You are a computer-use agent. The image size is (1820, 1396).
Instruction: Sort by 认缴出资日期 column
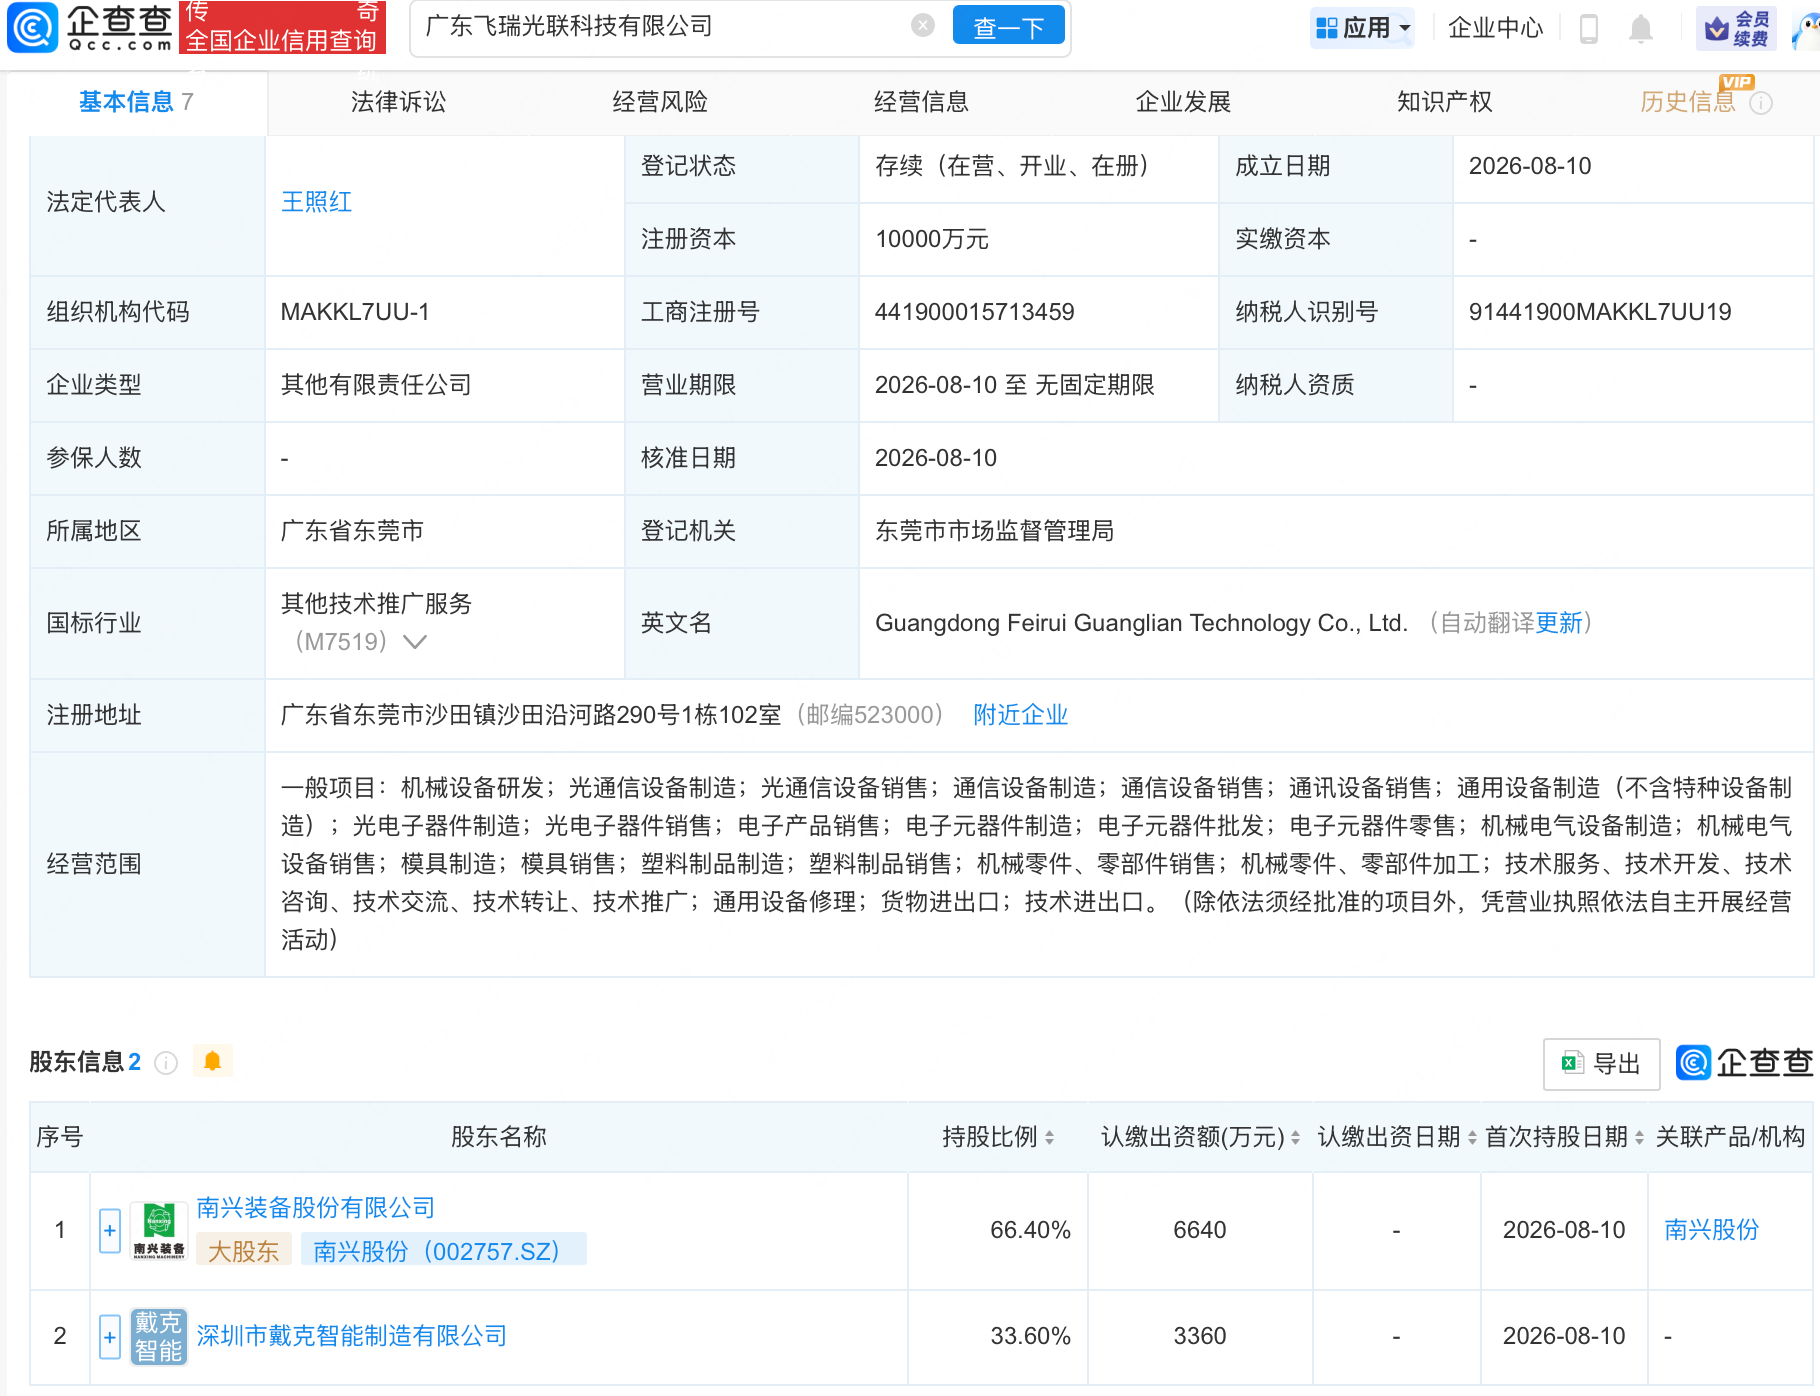pyautogui.click(x=1472, y=1138)
